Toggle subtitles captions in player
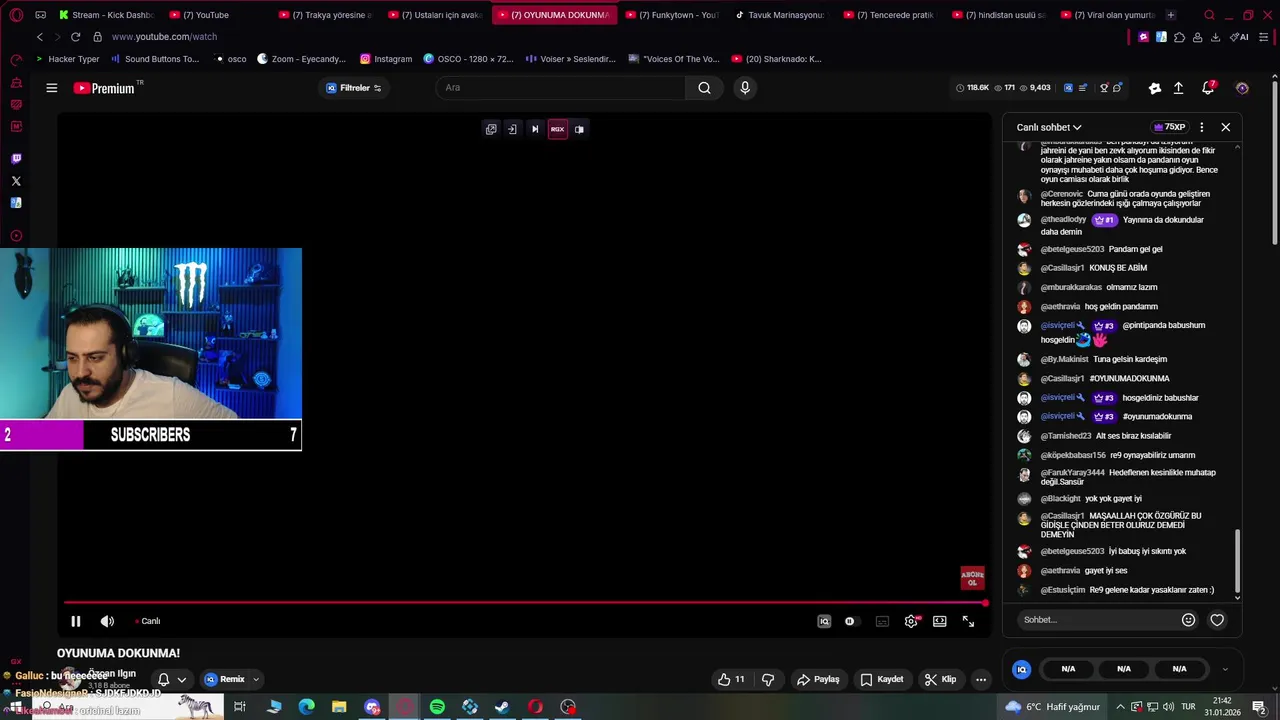Screen dimensions: 1280x720 (882, 621)
